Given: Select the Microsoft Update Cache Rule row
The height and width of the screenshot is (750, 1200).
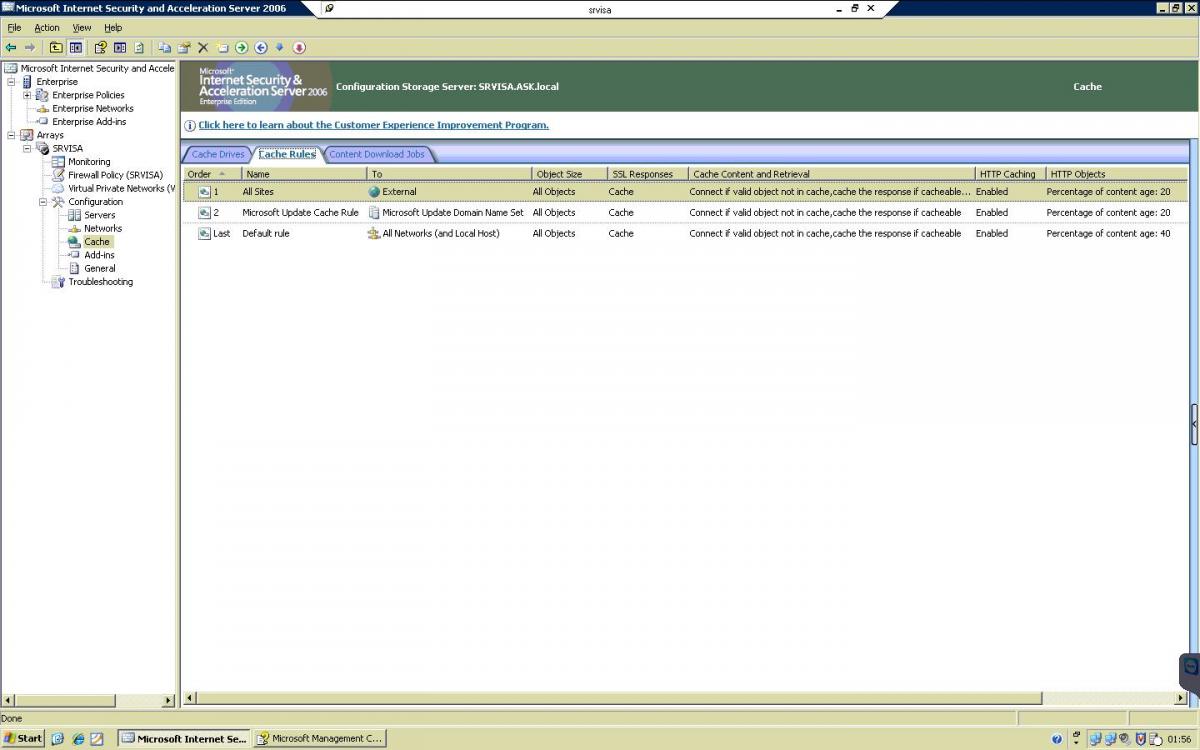Looking at the screenshot, I should click(685, 213).
